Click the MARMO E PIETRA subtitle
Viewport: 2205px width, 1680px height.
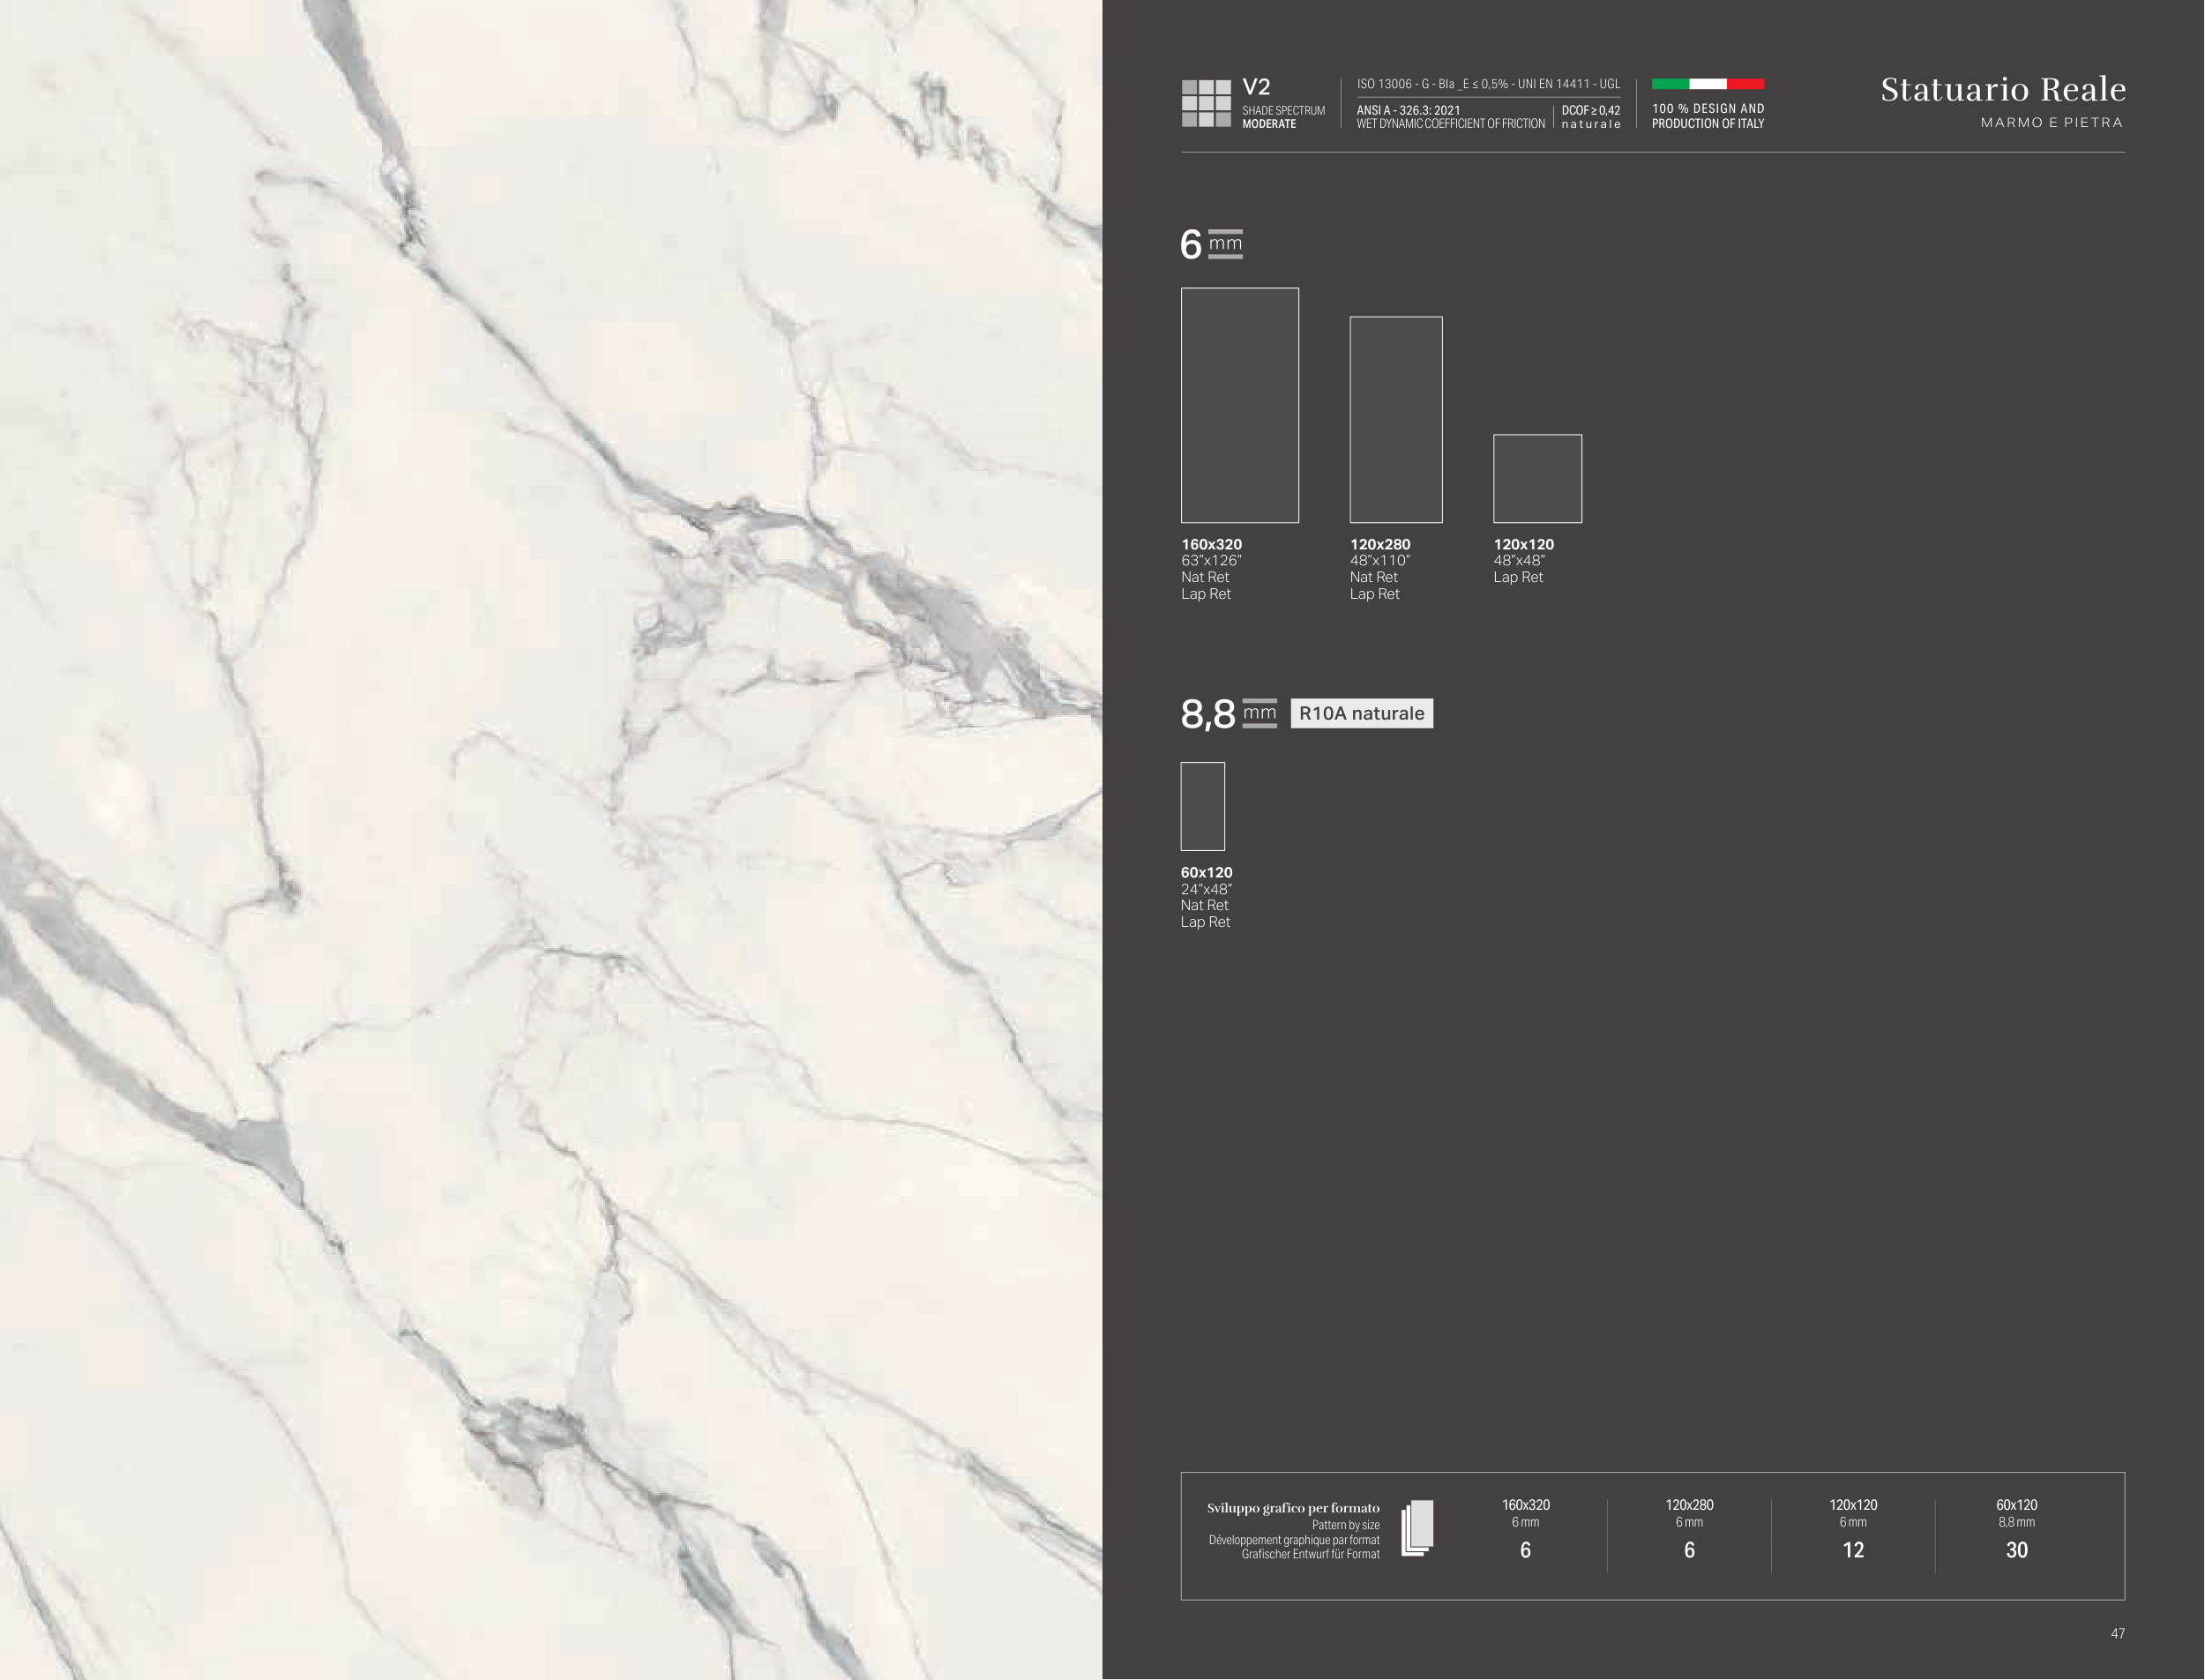tap(2051, 122)
